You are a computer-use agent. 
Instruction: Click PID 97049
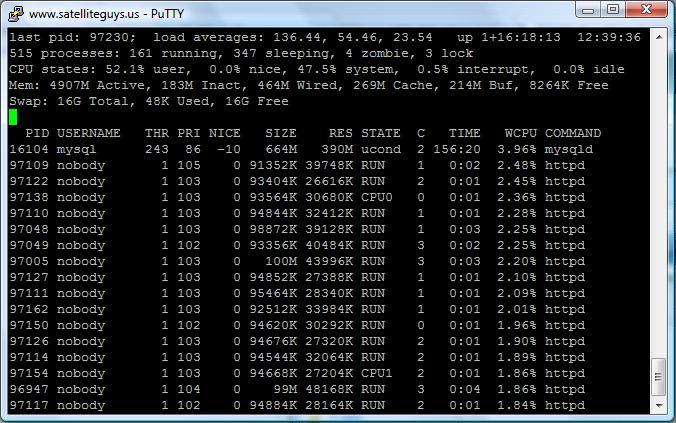(x=29, y=245)
